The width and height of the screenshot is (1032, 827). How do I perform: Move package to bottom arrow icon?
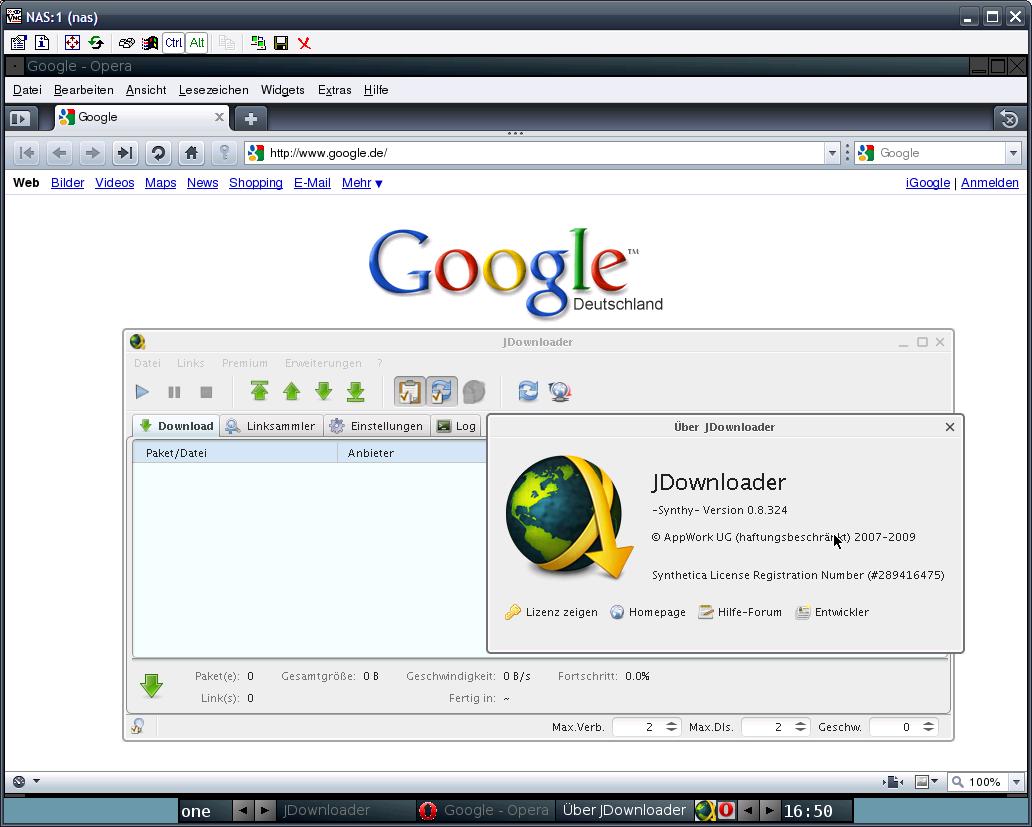355,391
